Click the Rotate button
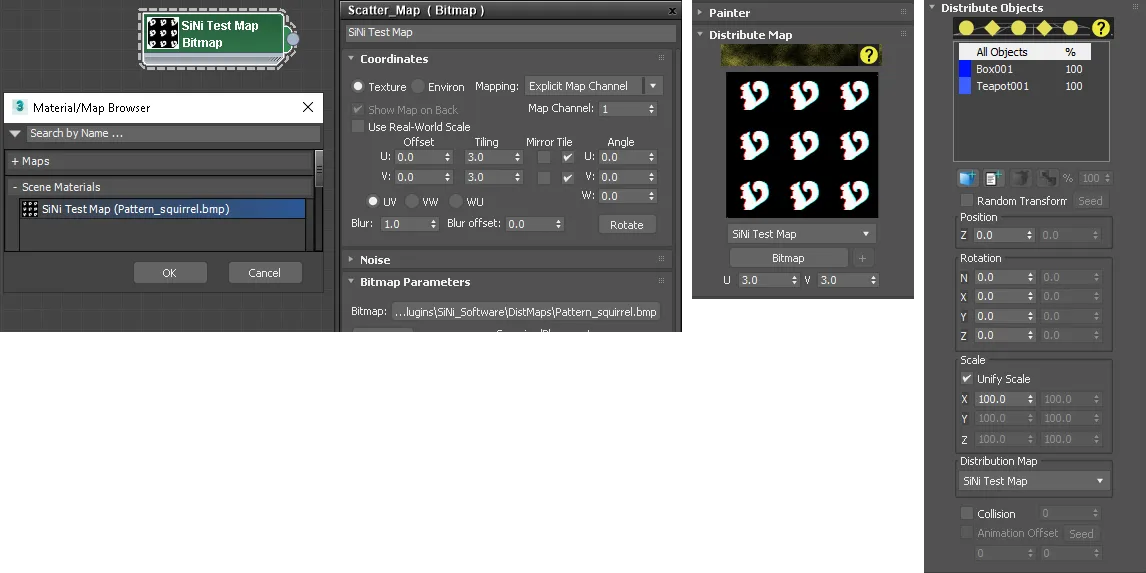The height and width of the screenshot is (573, 1146). (x=627, y=224)
